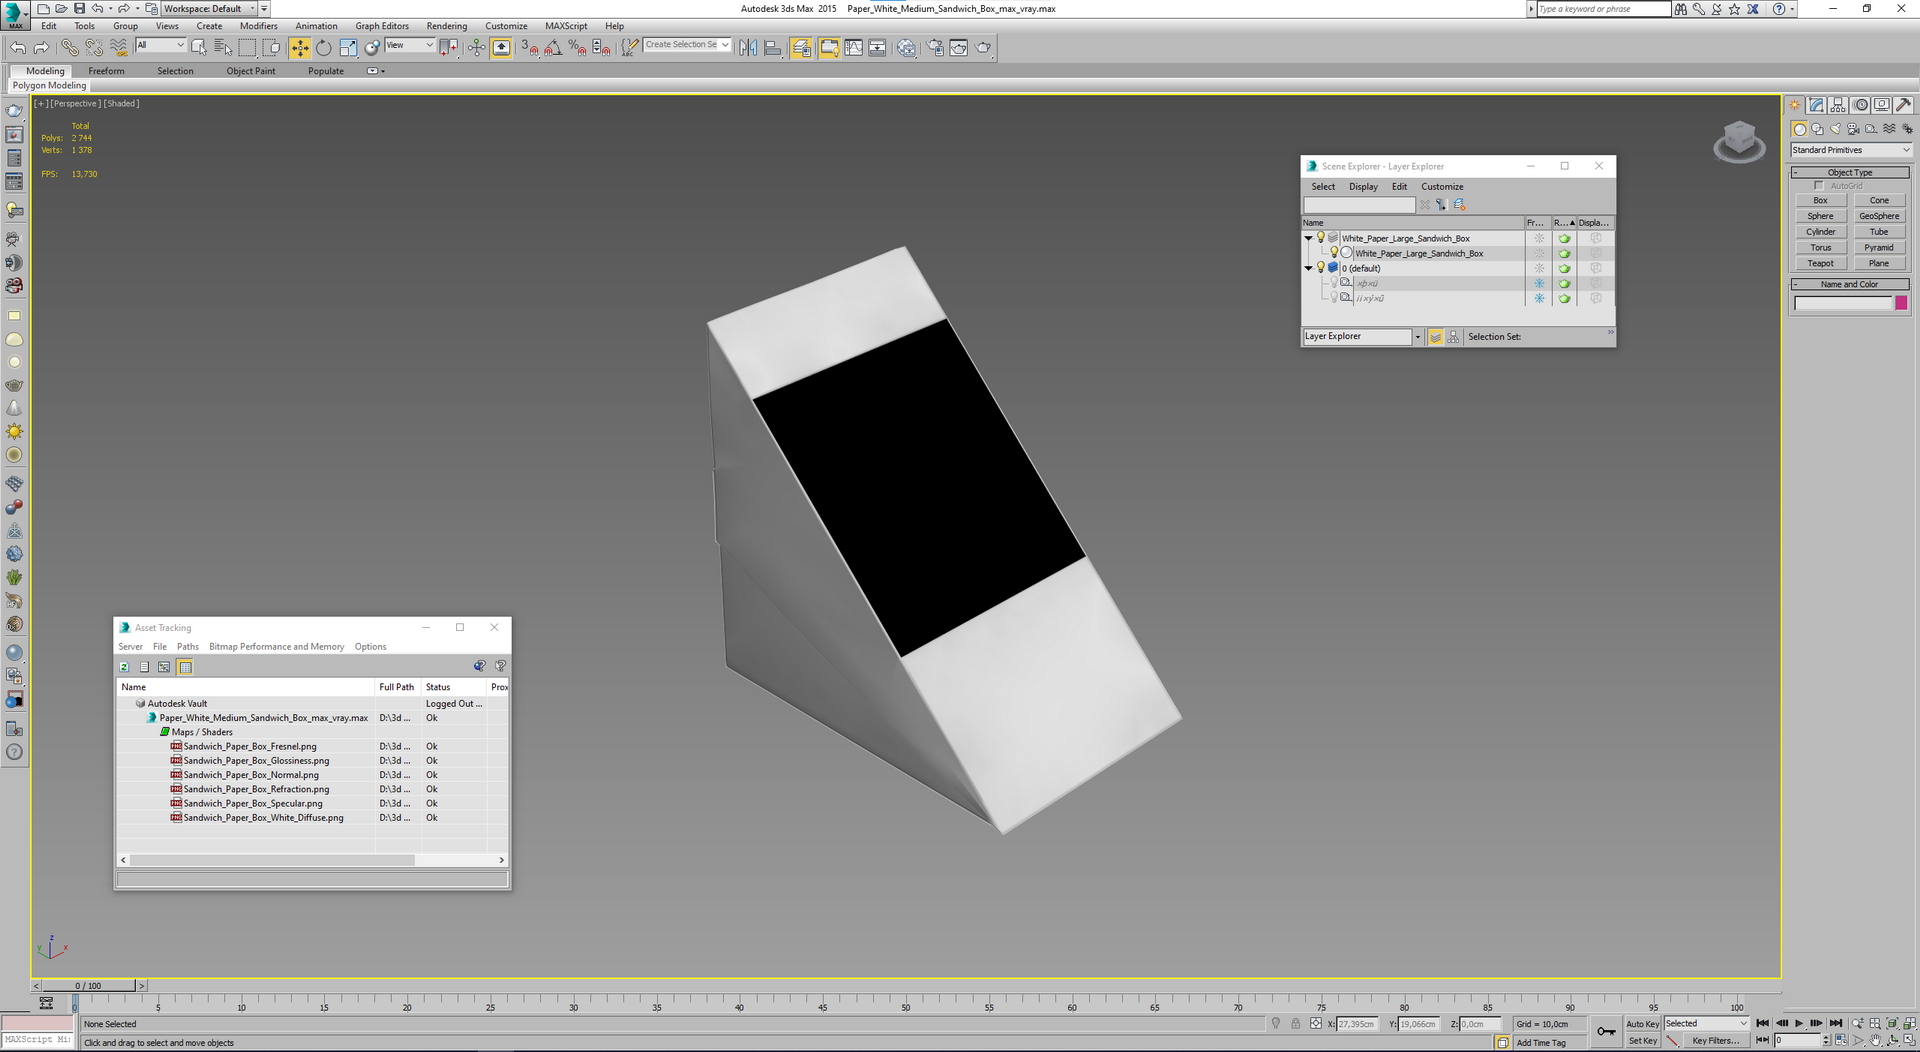
Task: Click the Cylinder primitive button
Action: point(1820,232)
